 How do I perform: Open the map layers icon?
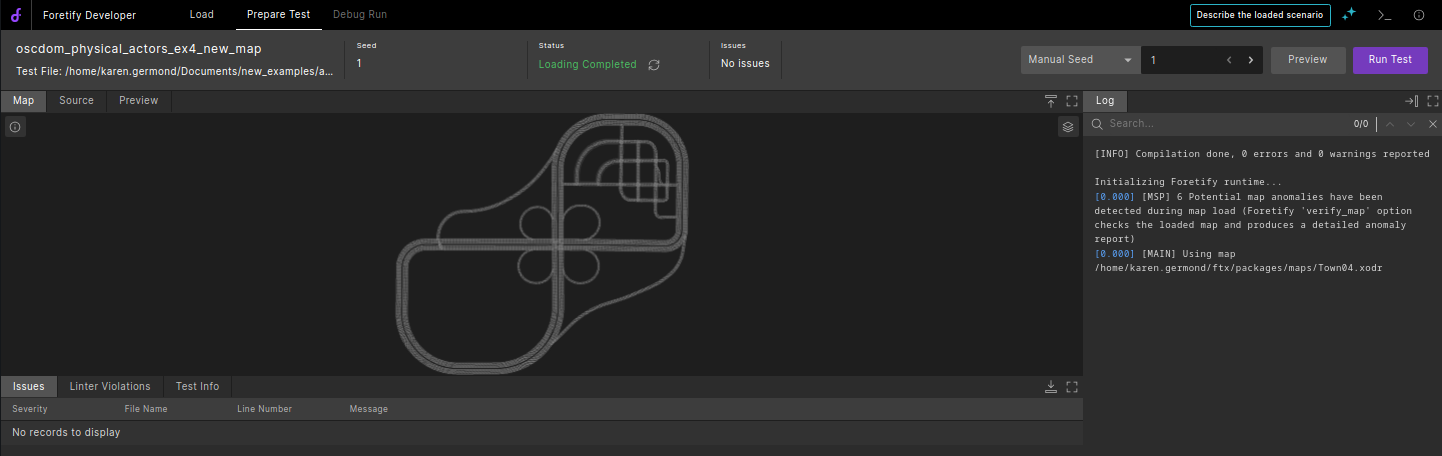click(x=1068, y=127)
